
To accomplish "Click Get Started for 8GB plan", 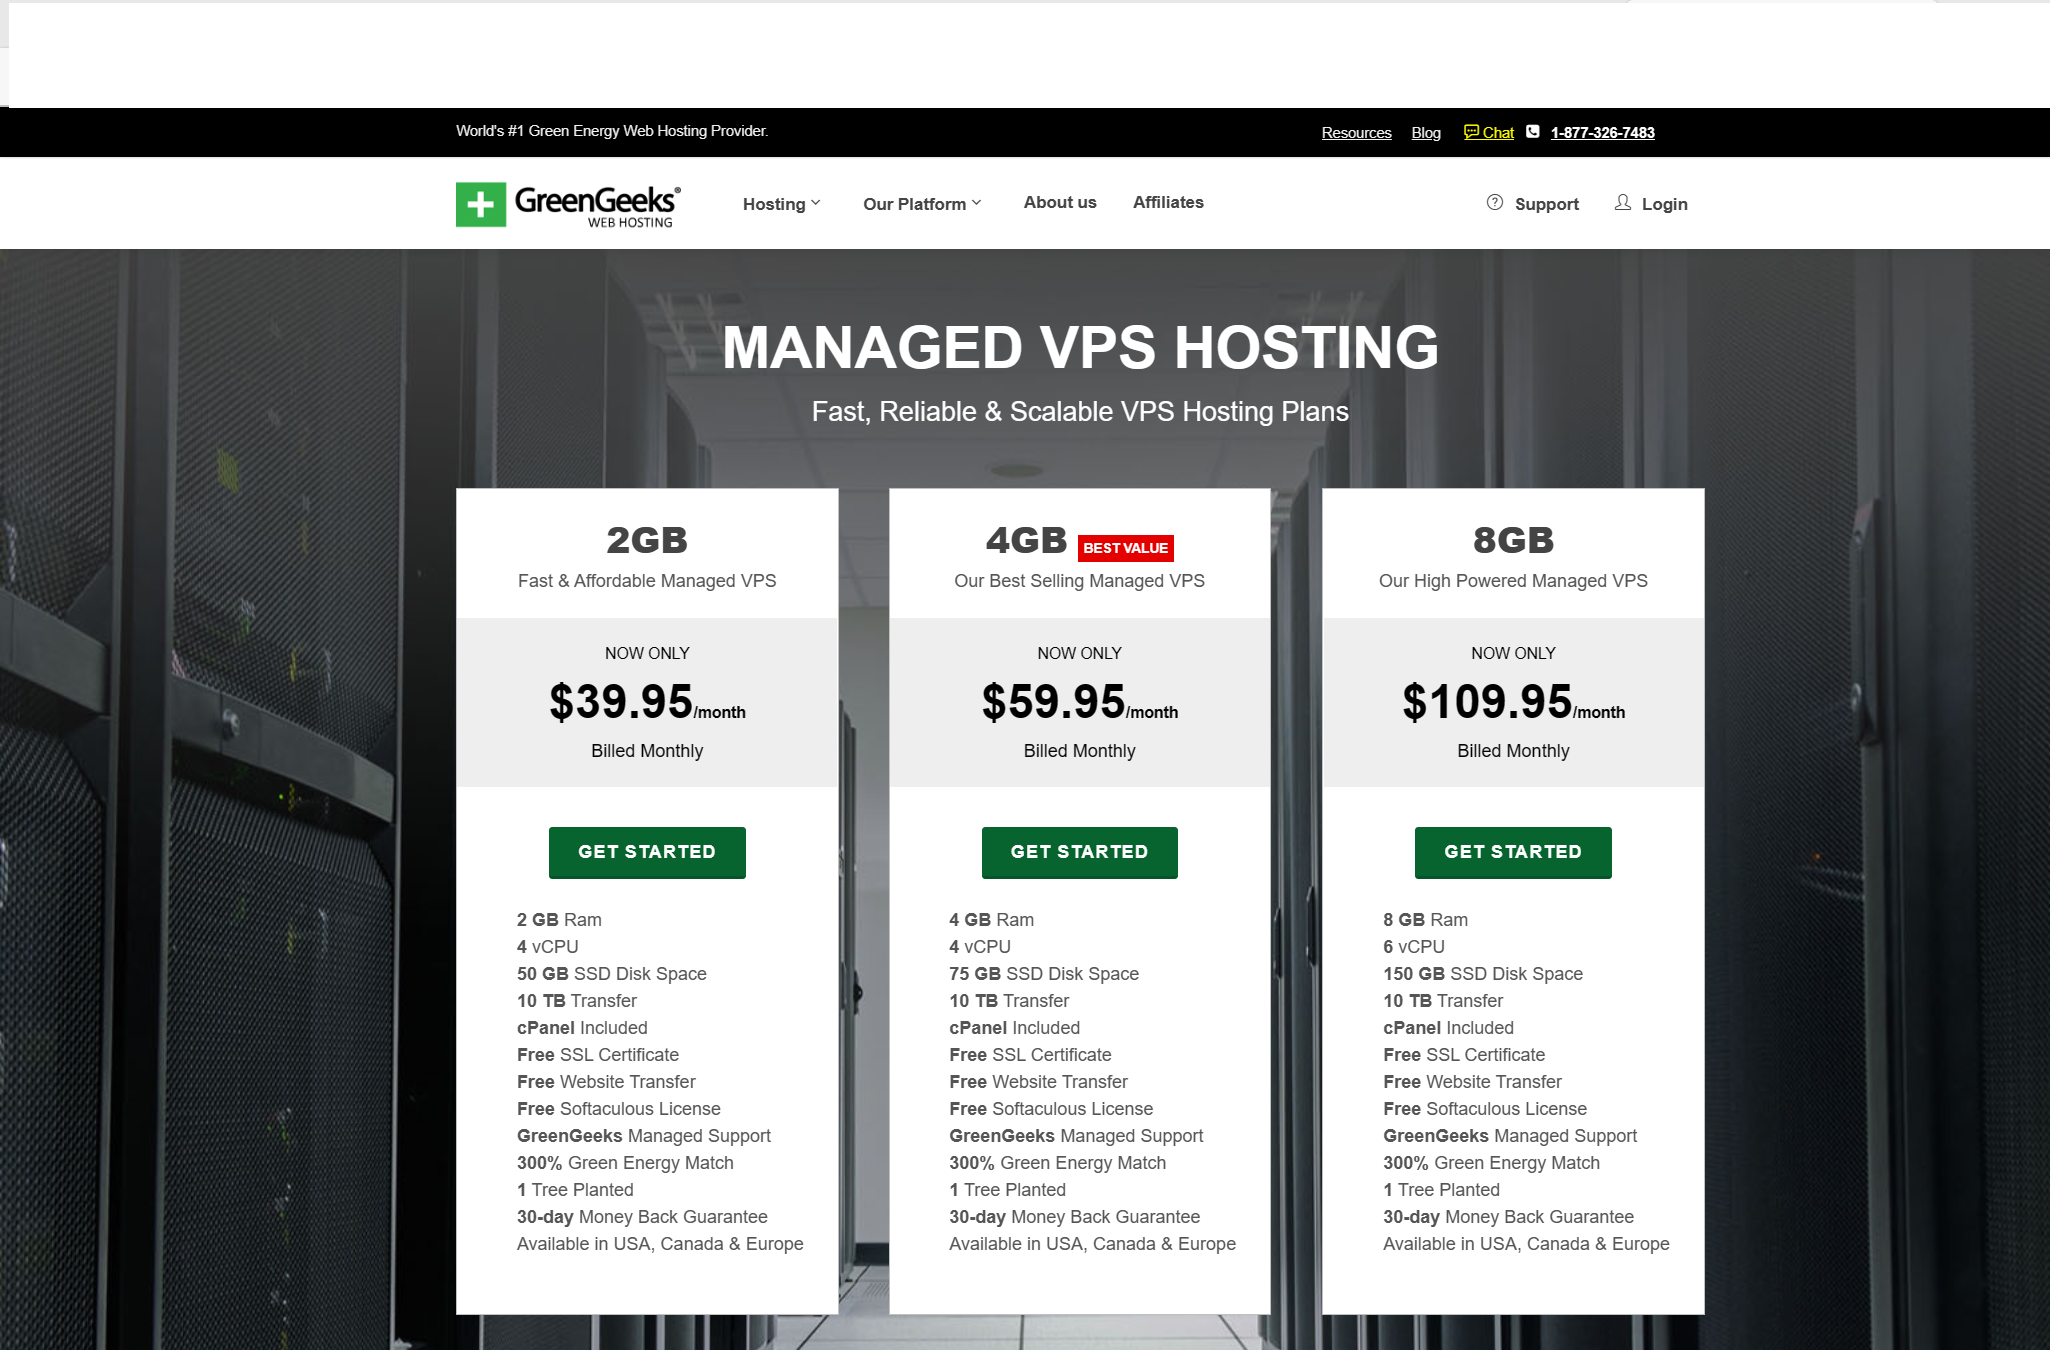I will 1512,853.
